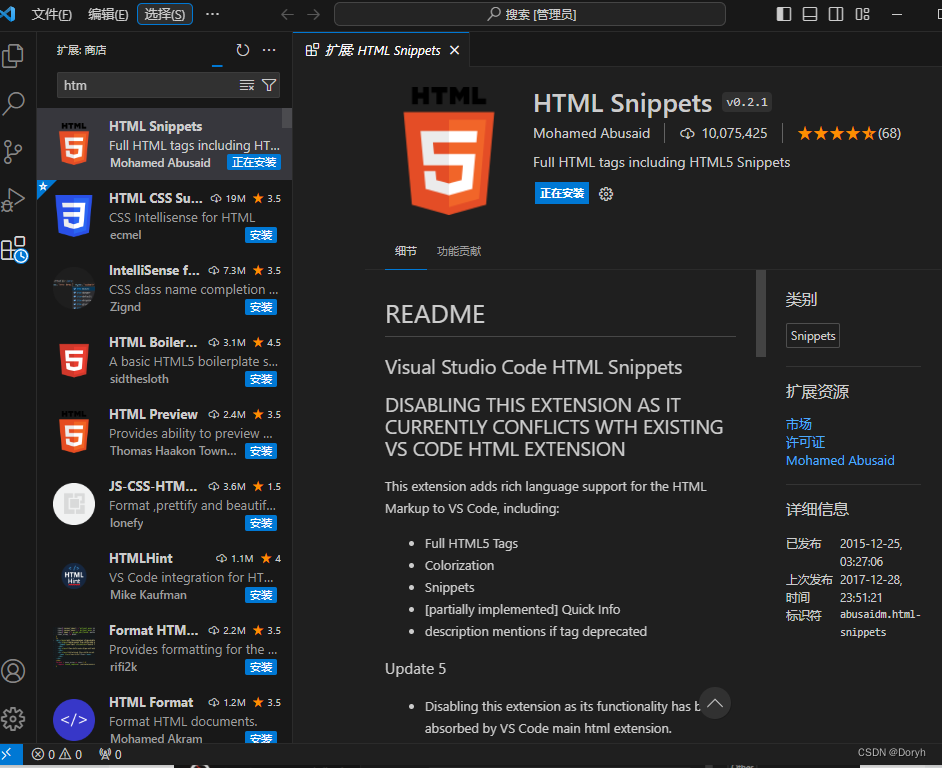Open the Explorer view in activity bar
The image size is (942, 768).
pyautogui.click(x=13, y=56)
